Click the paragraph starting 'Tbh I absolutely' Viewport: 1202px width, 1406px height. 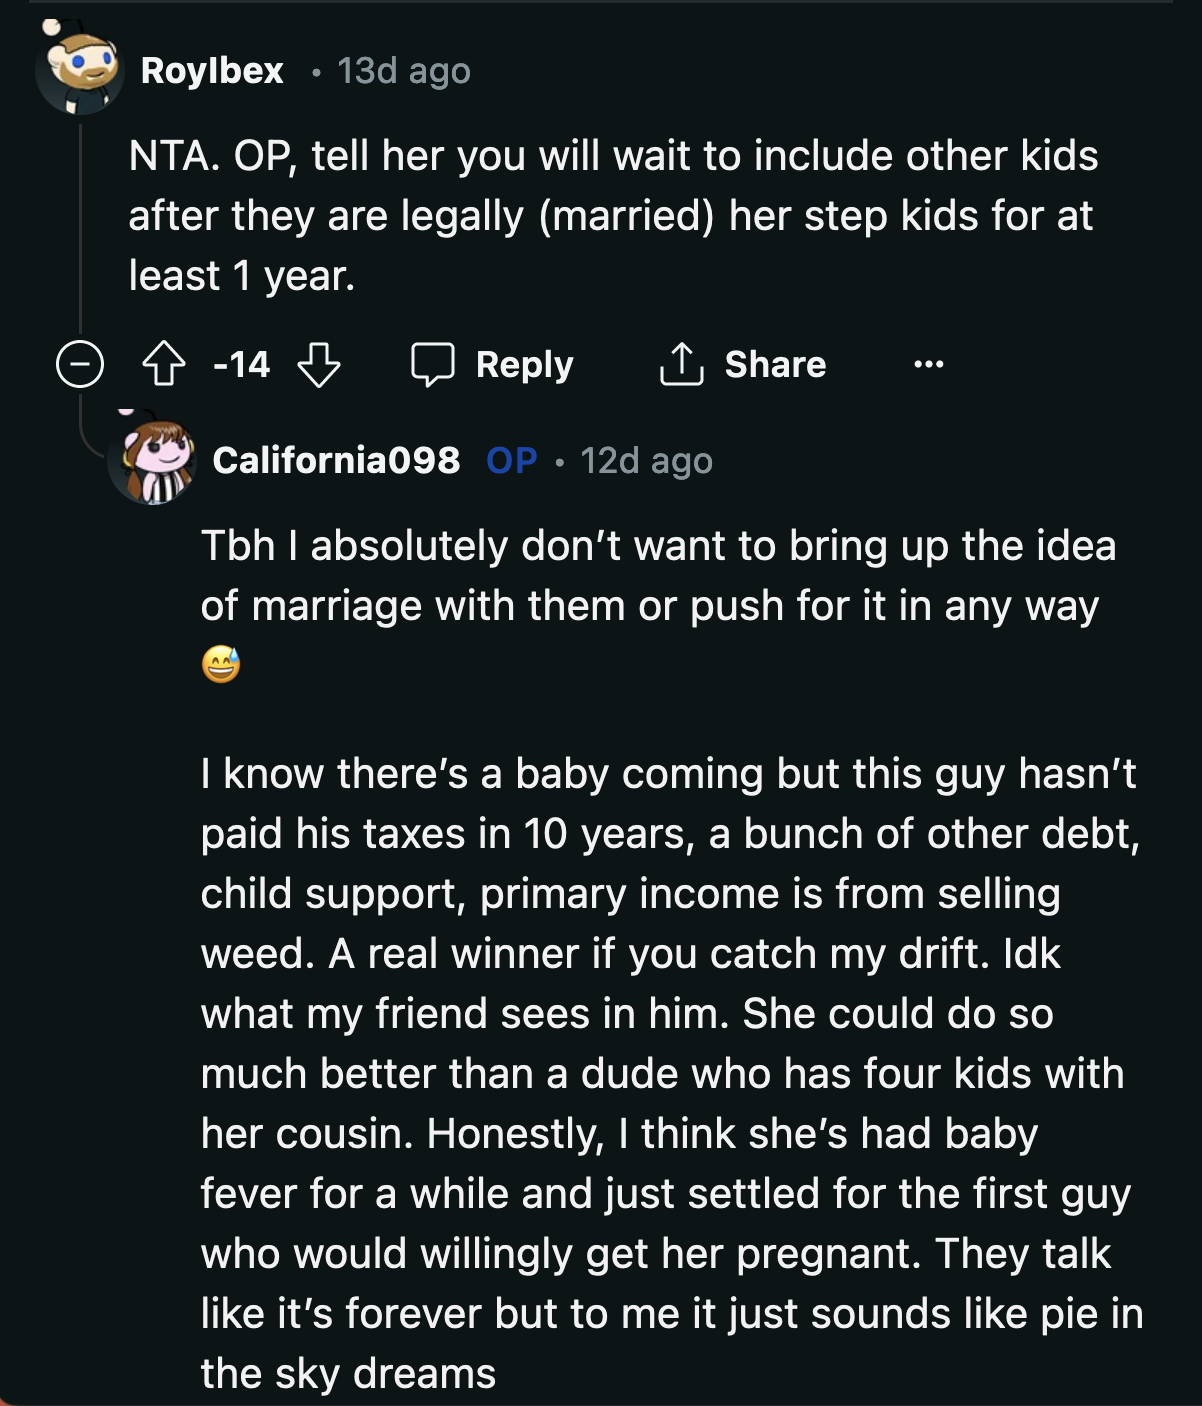[657, 576]
